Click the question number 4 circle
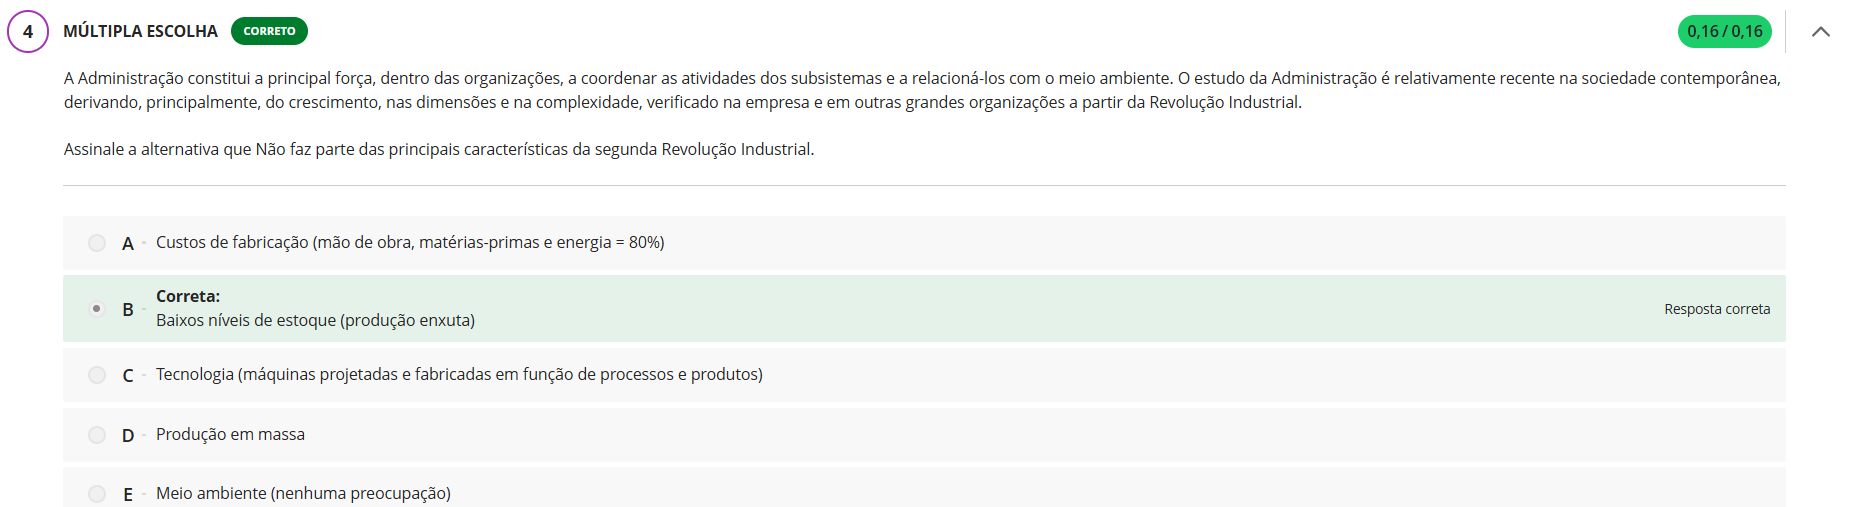 (x=28, y=32)
